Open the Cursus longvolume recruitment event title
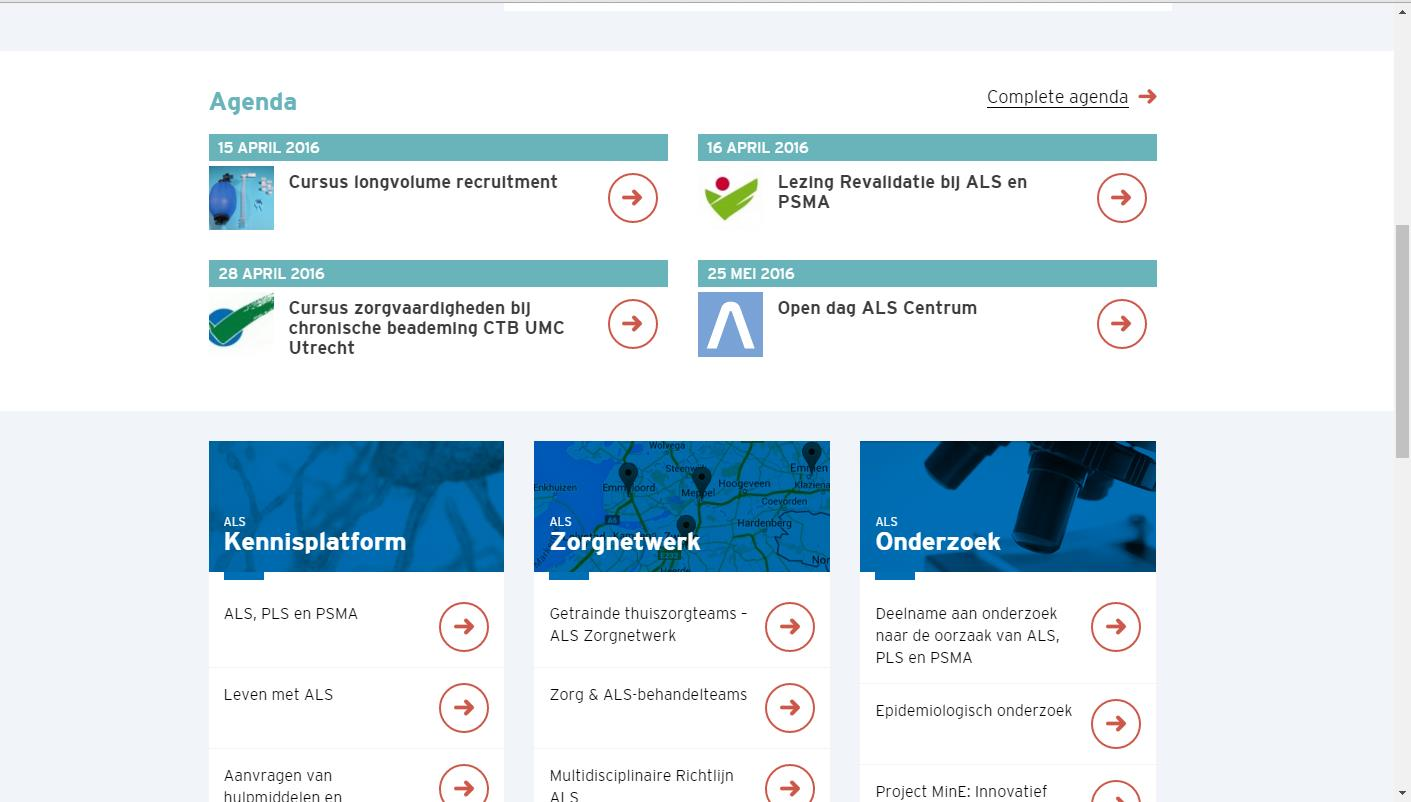Screen dimensions: 1411x802 423,182
